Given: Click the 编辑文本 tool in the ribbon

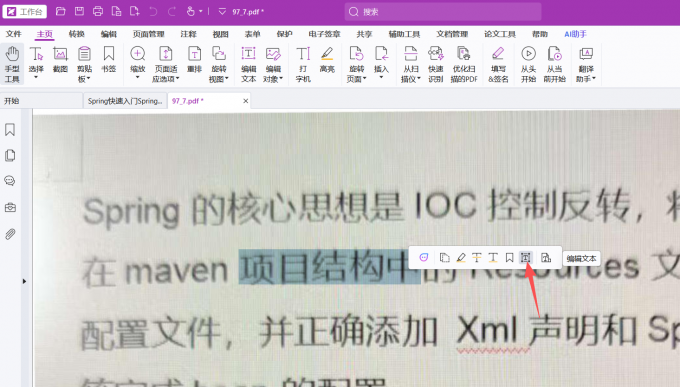Looking at the screenshot, I should pos(248,64).
